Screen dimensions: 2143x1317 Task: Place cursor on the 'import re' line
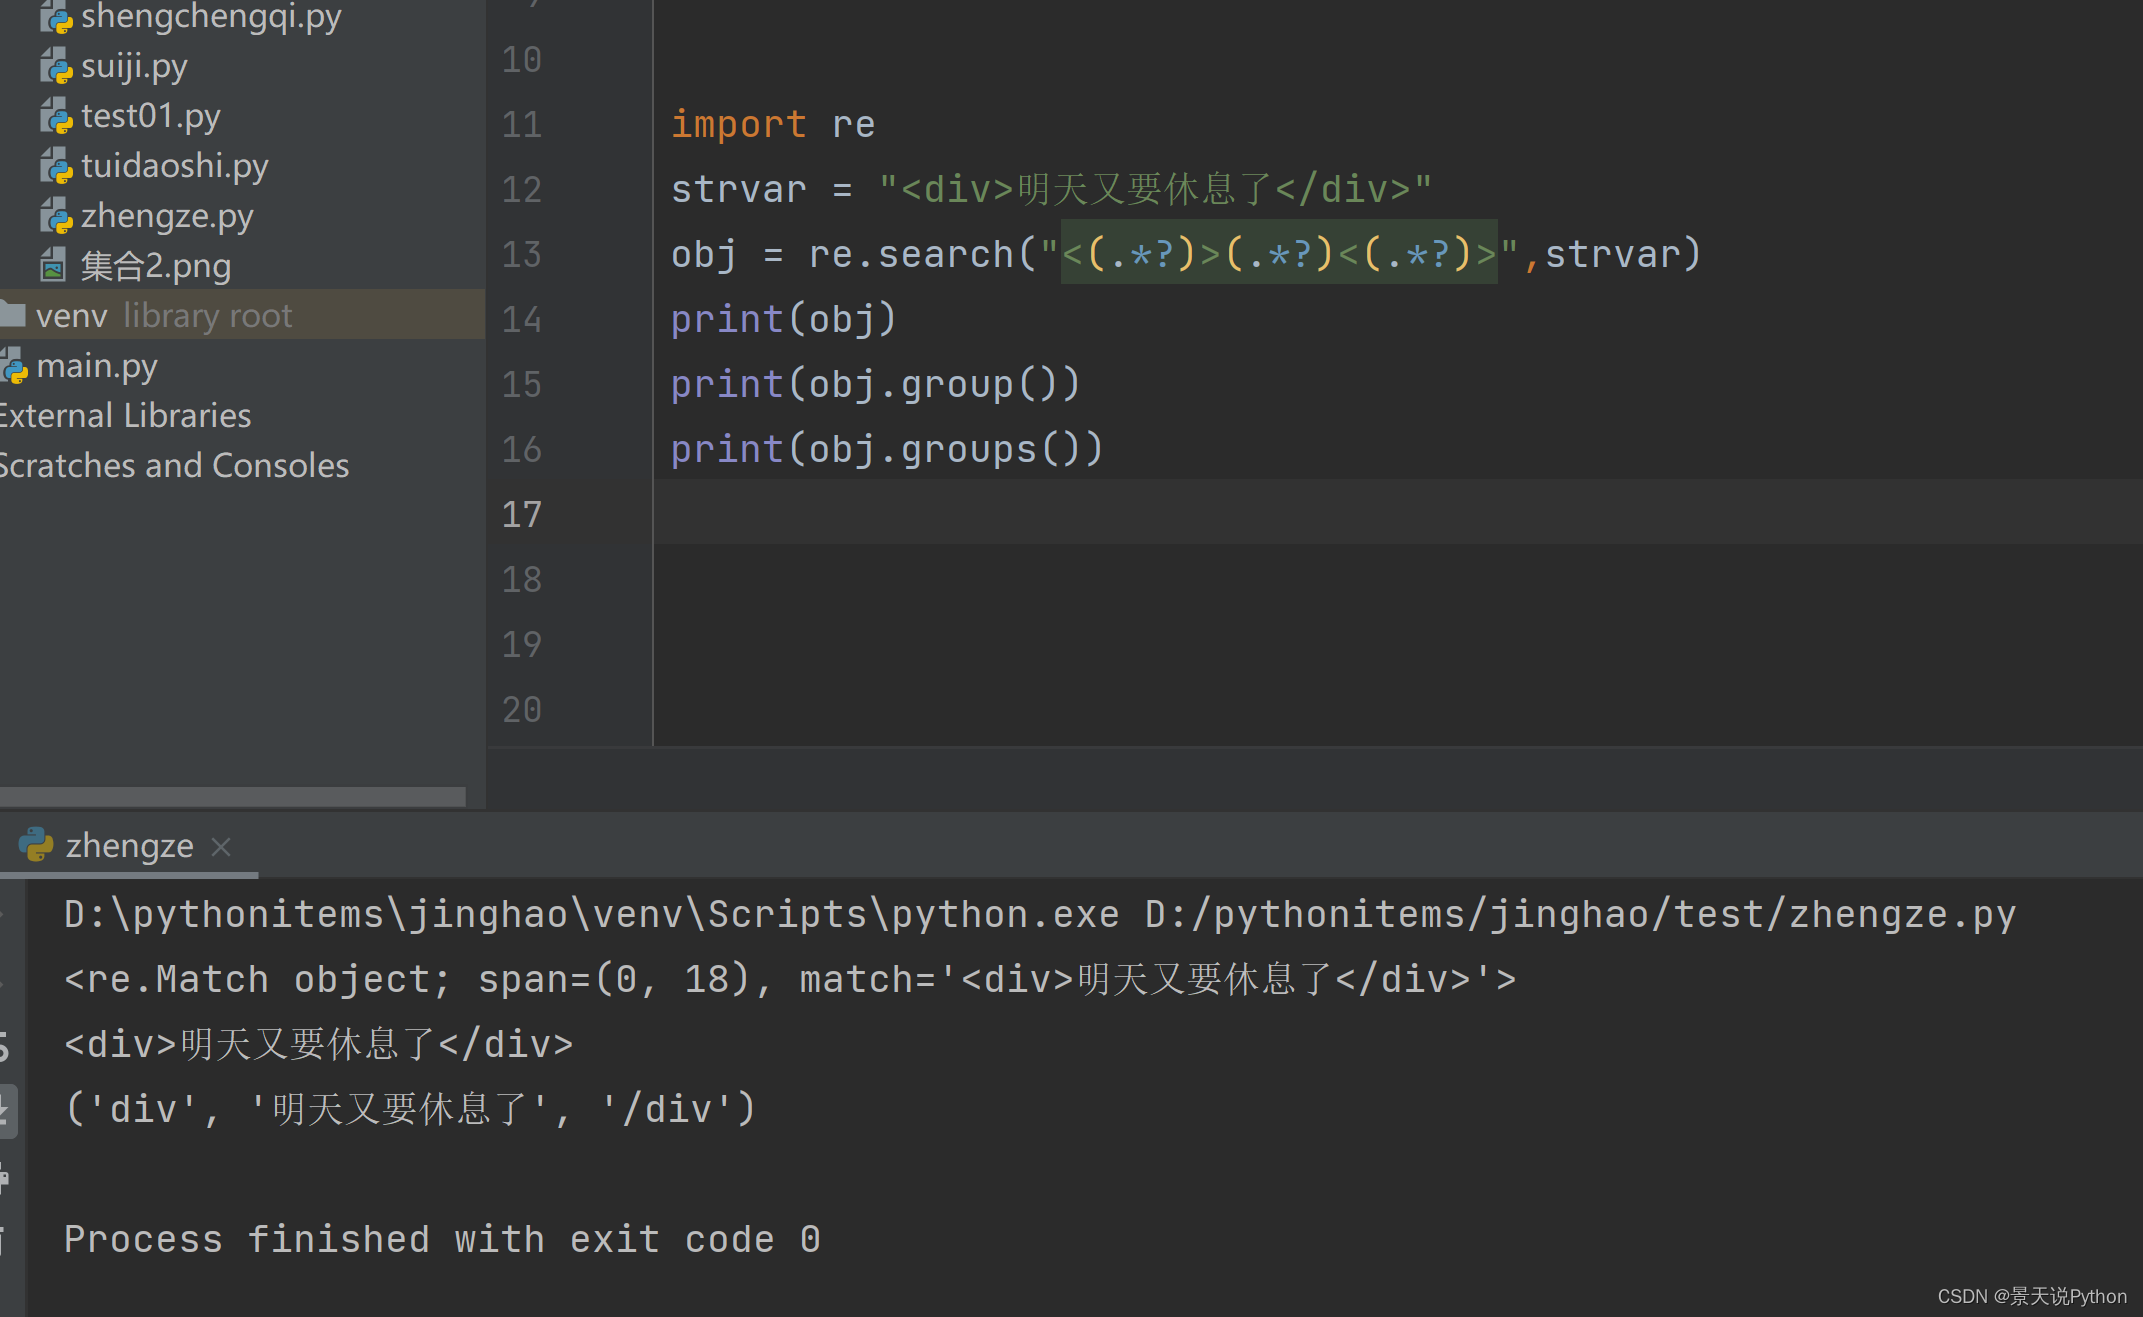coord(773,125)
